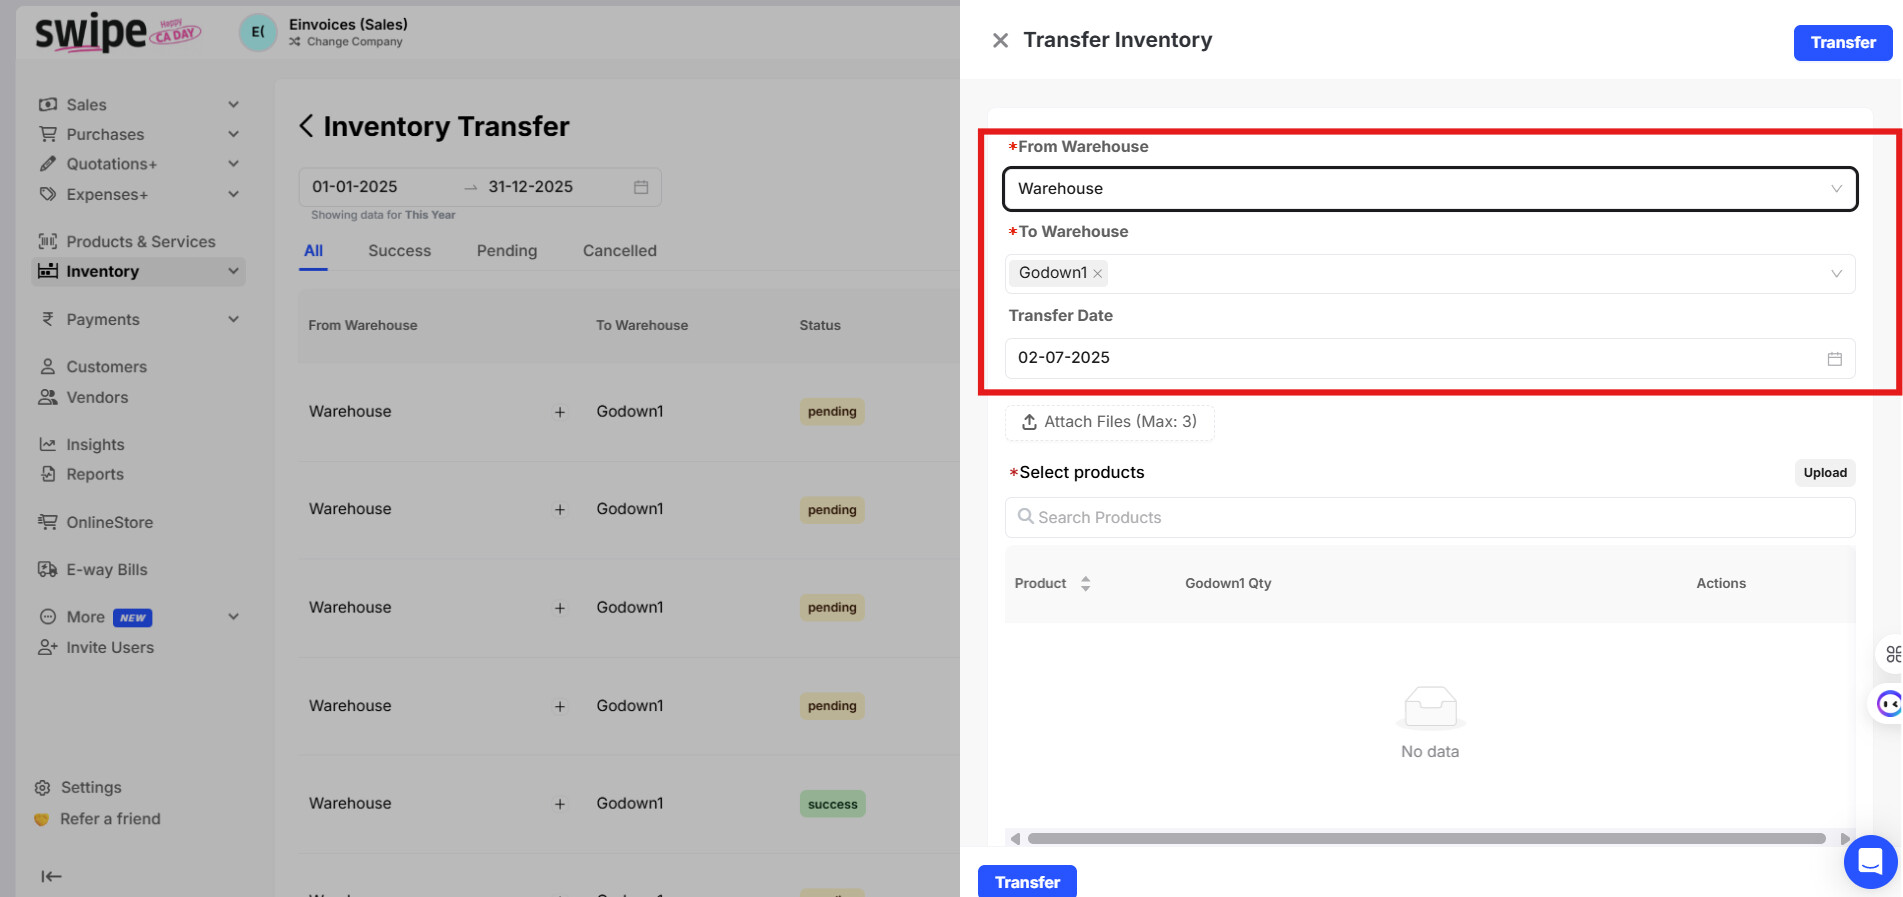Screen dimensions: 1903x897
Task: Open the date range calendar icon
Action: pyautogui.click(x=641, y=188)
